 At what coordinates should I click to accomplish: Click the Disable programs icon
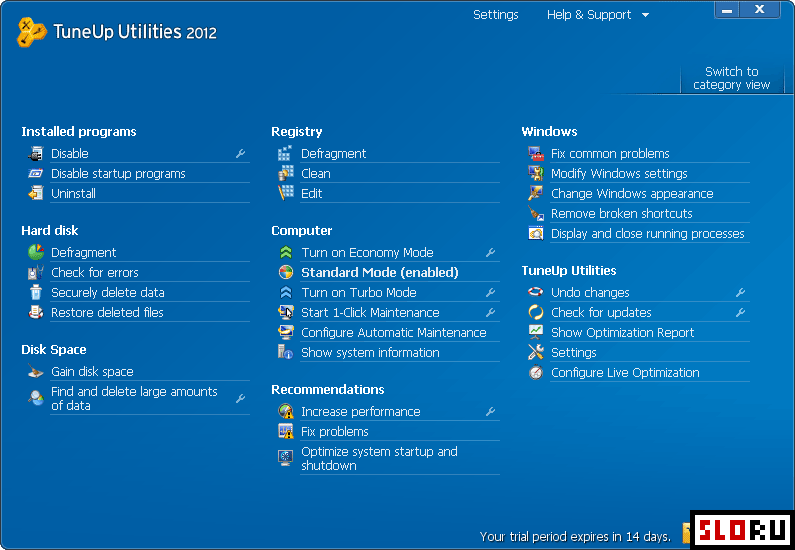[35, 153]
